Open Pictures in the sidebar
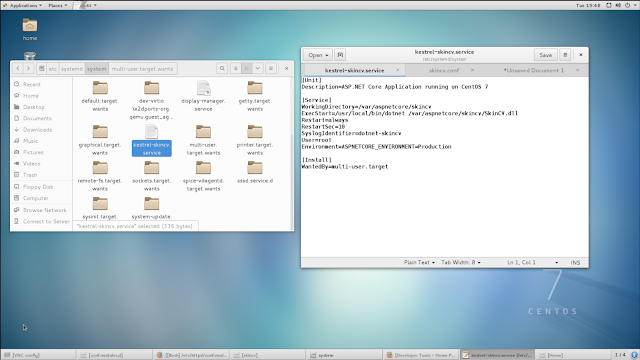This screenshot has height=360, width=640. tap(41, 152)
